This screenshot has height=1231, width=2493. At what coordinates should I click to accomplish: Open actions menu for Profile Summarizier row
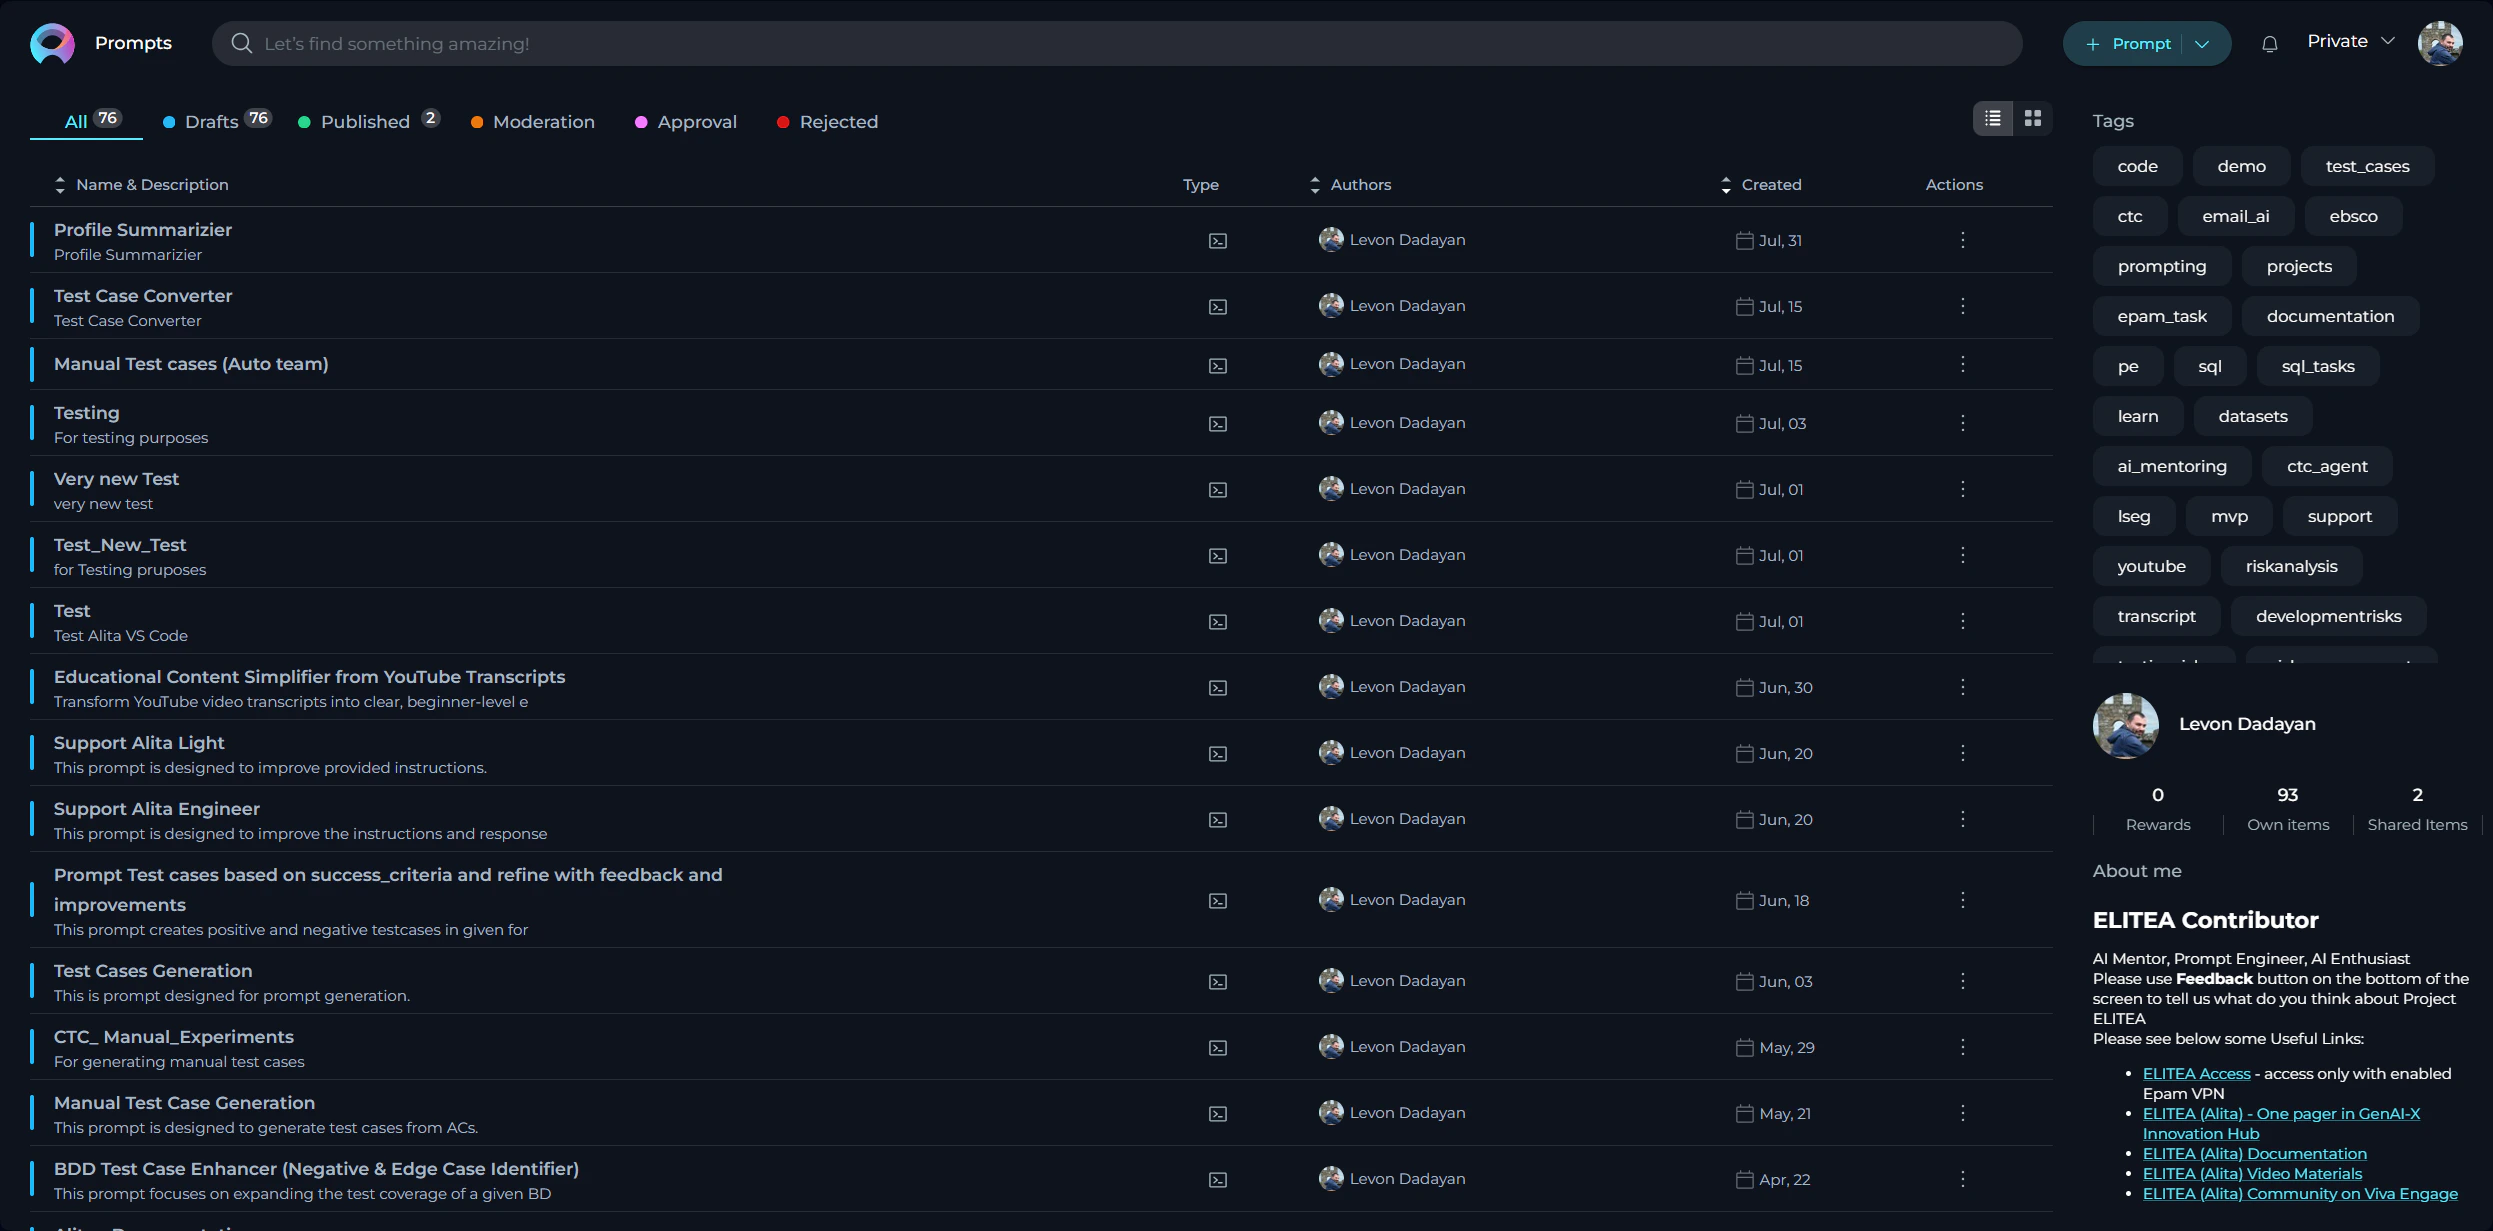(x=1961, y=240)
